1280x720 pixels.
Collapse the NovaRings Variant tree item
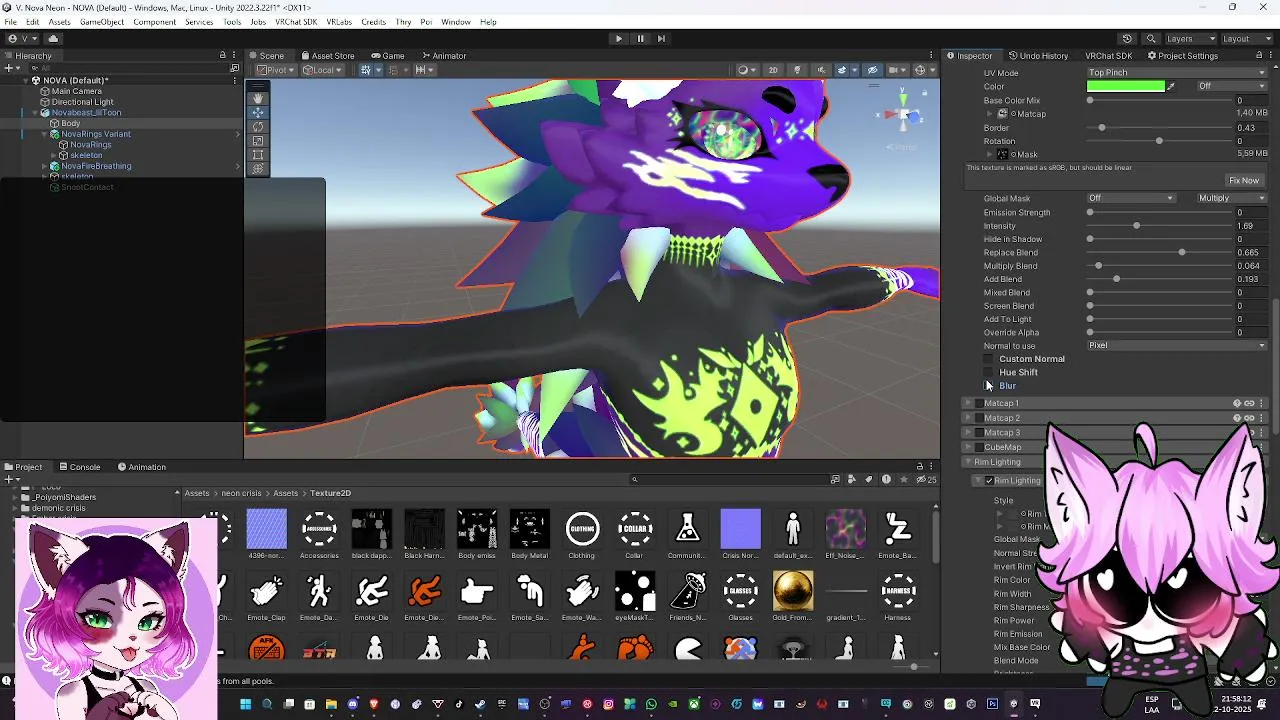(x=46, y=134)
